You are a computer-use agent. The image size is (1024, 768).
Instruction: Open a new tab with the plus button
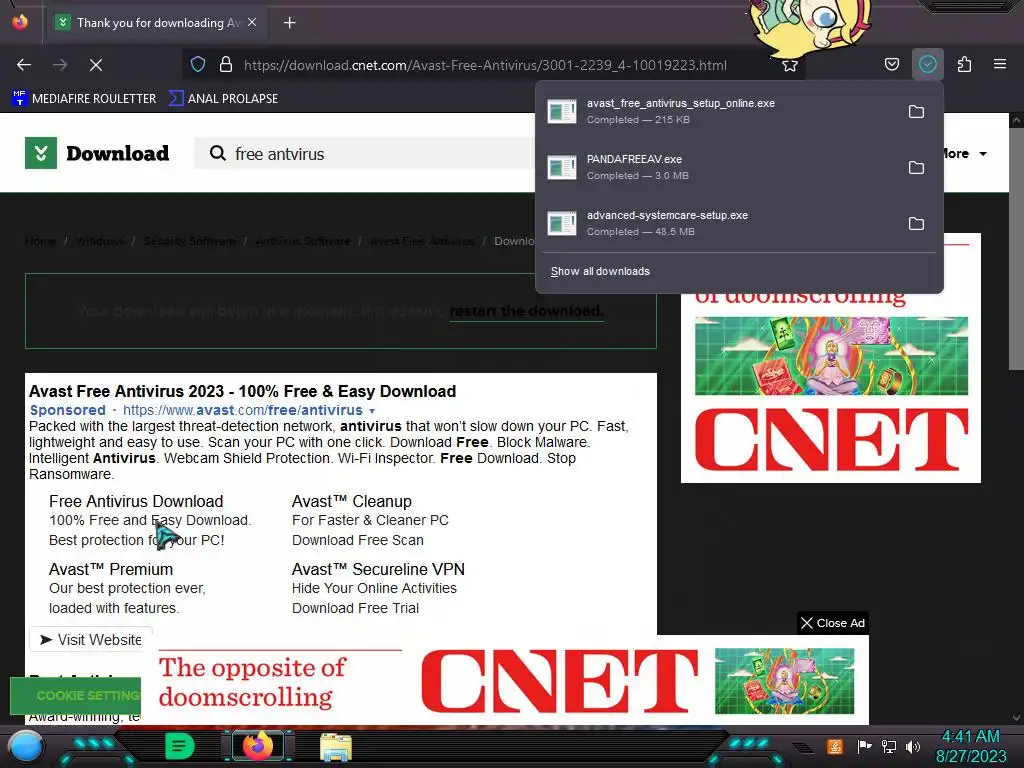click(289, 23)
